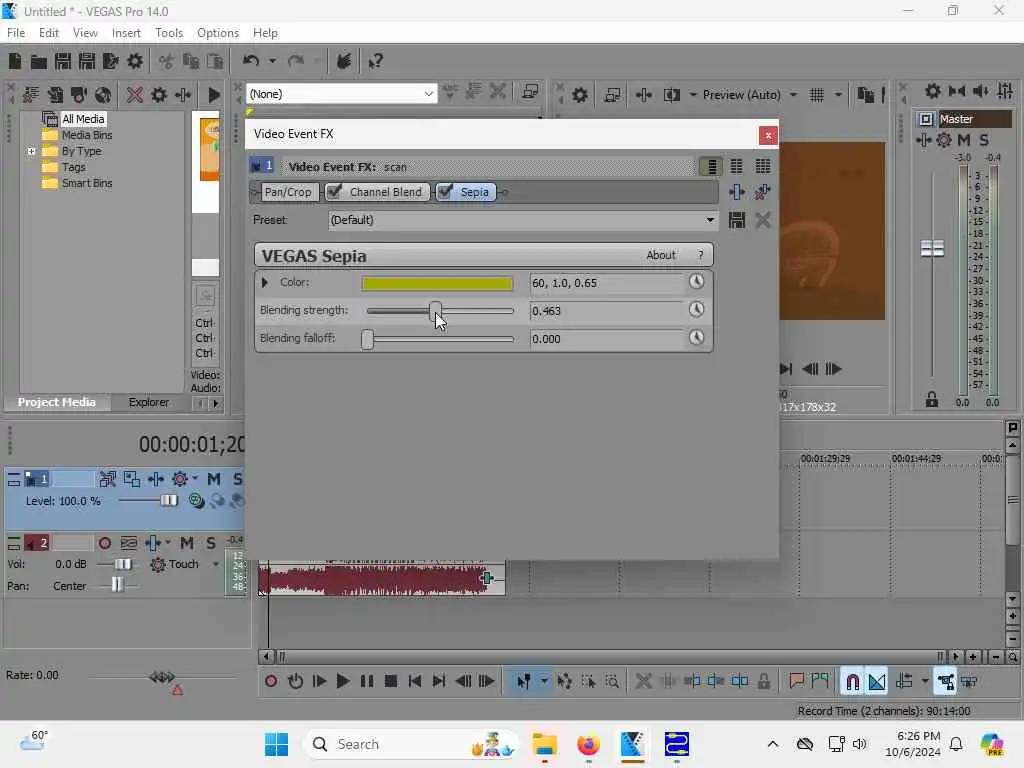Viewport: 1024px width, 768px height.
Task: Open Master bus FX gear icon
Action: (944, 140)
